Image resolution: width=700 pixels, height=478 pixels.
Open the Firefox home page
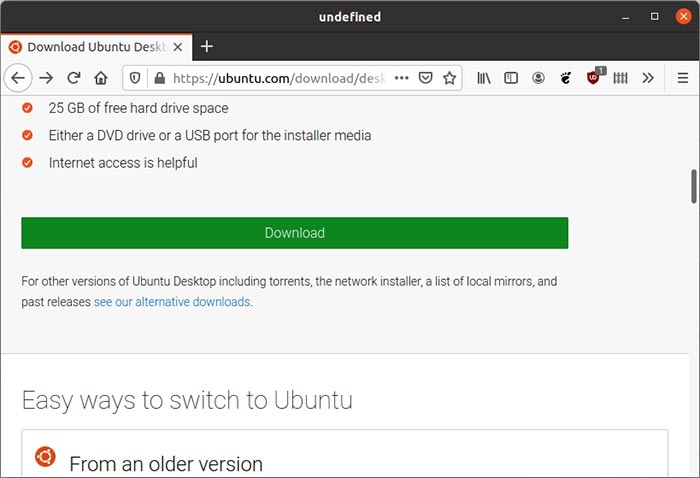point(101,78)
